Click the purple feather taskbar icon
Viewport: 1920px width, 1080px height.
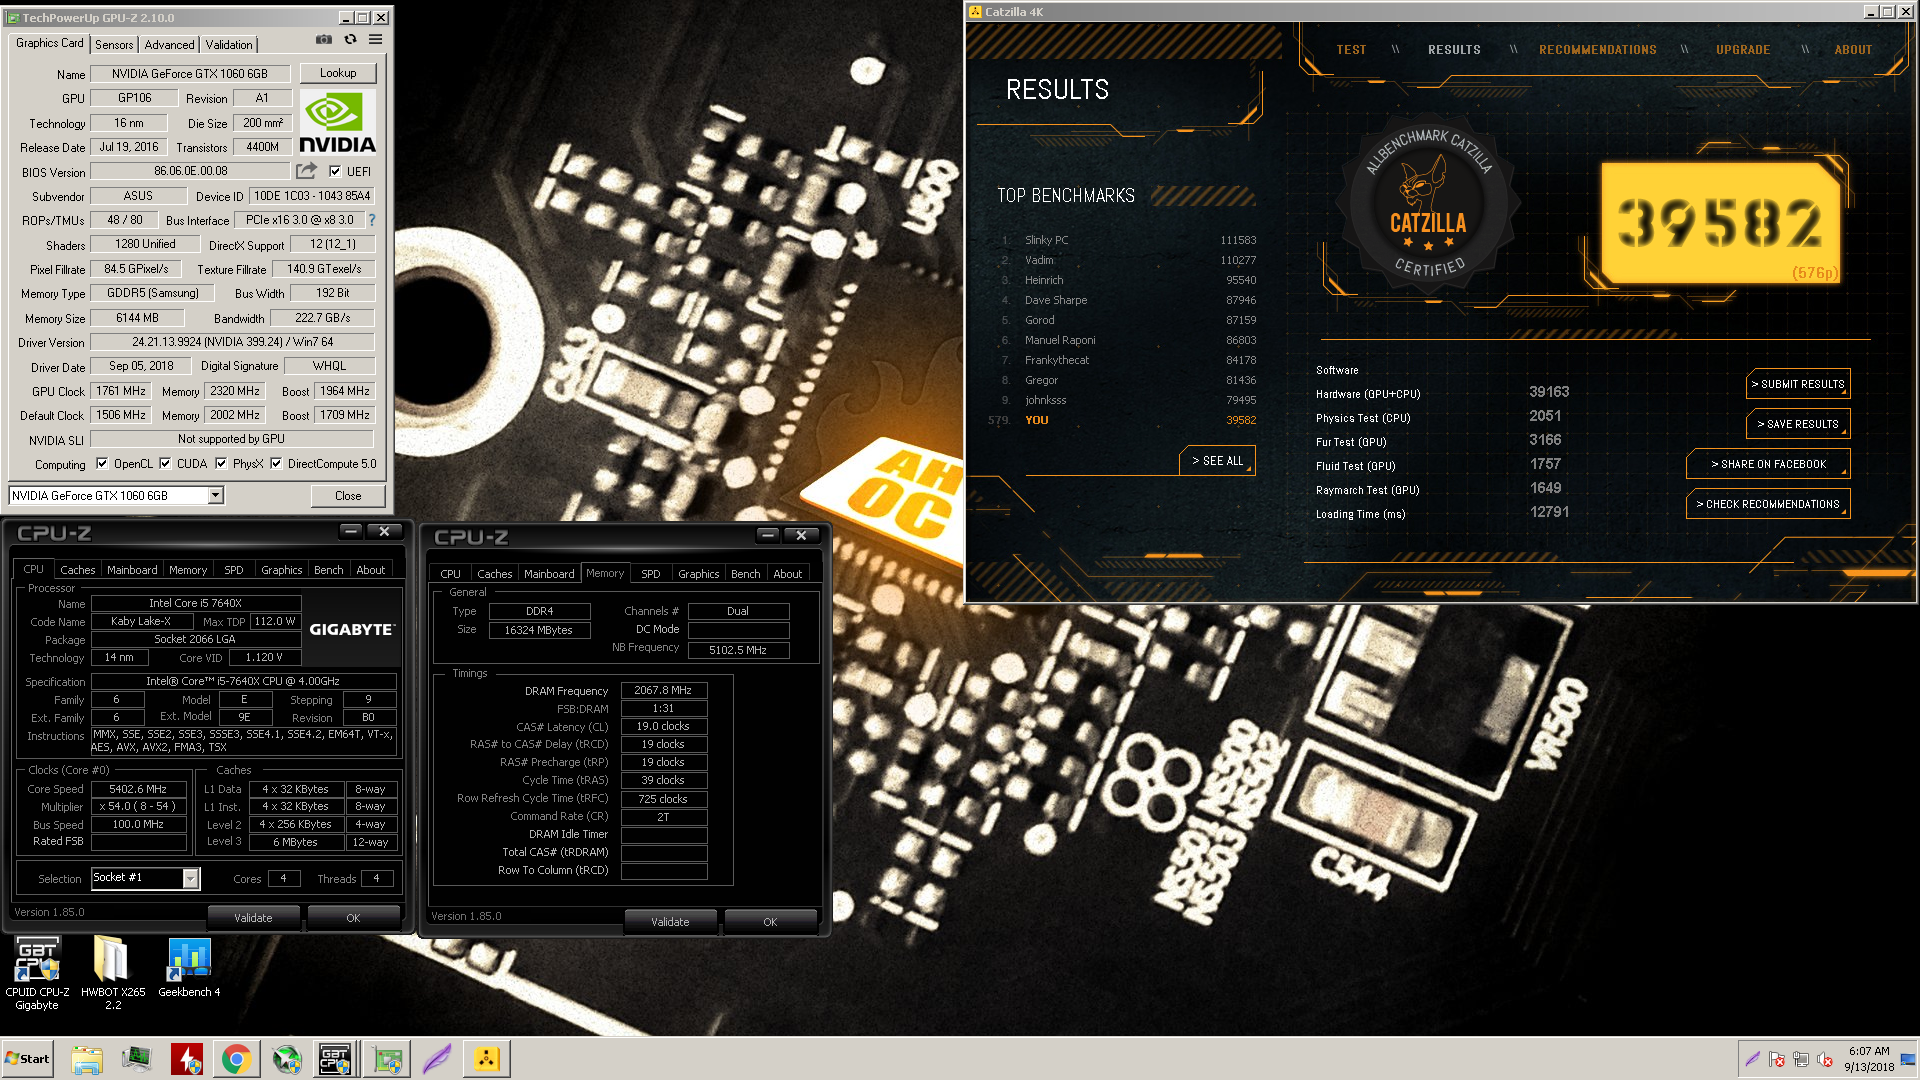tap(437, 1059)
